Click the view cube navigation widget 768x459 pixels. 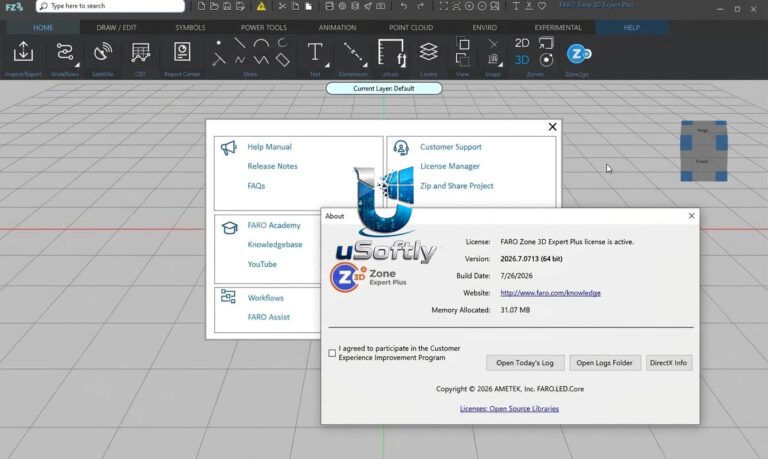tap(703, 151)
